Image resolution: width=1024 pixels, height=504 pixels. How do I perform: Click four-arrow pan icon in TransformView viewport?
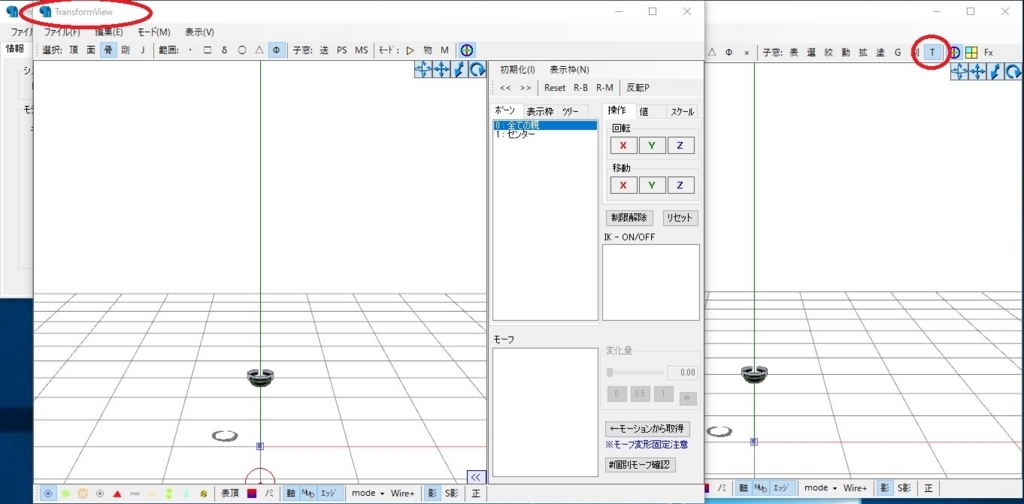[441, 70]
